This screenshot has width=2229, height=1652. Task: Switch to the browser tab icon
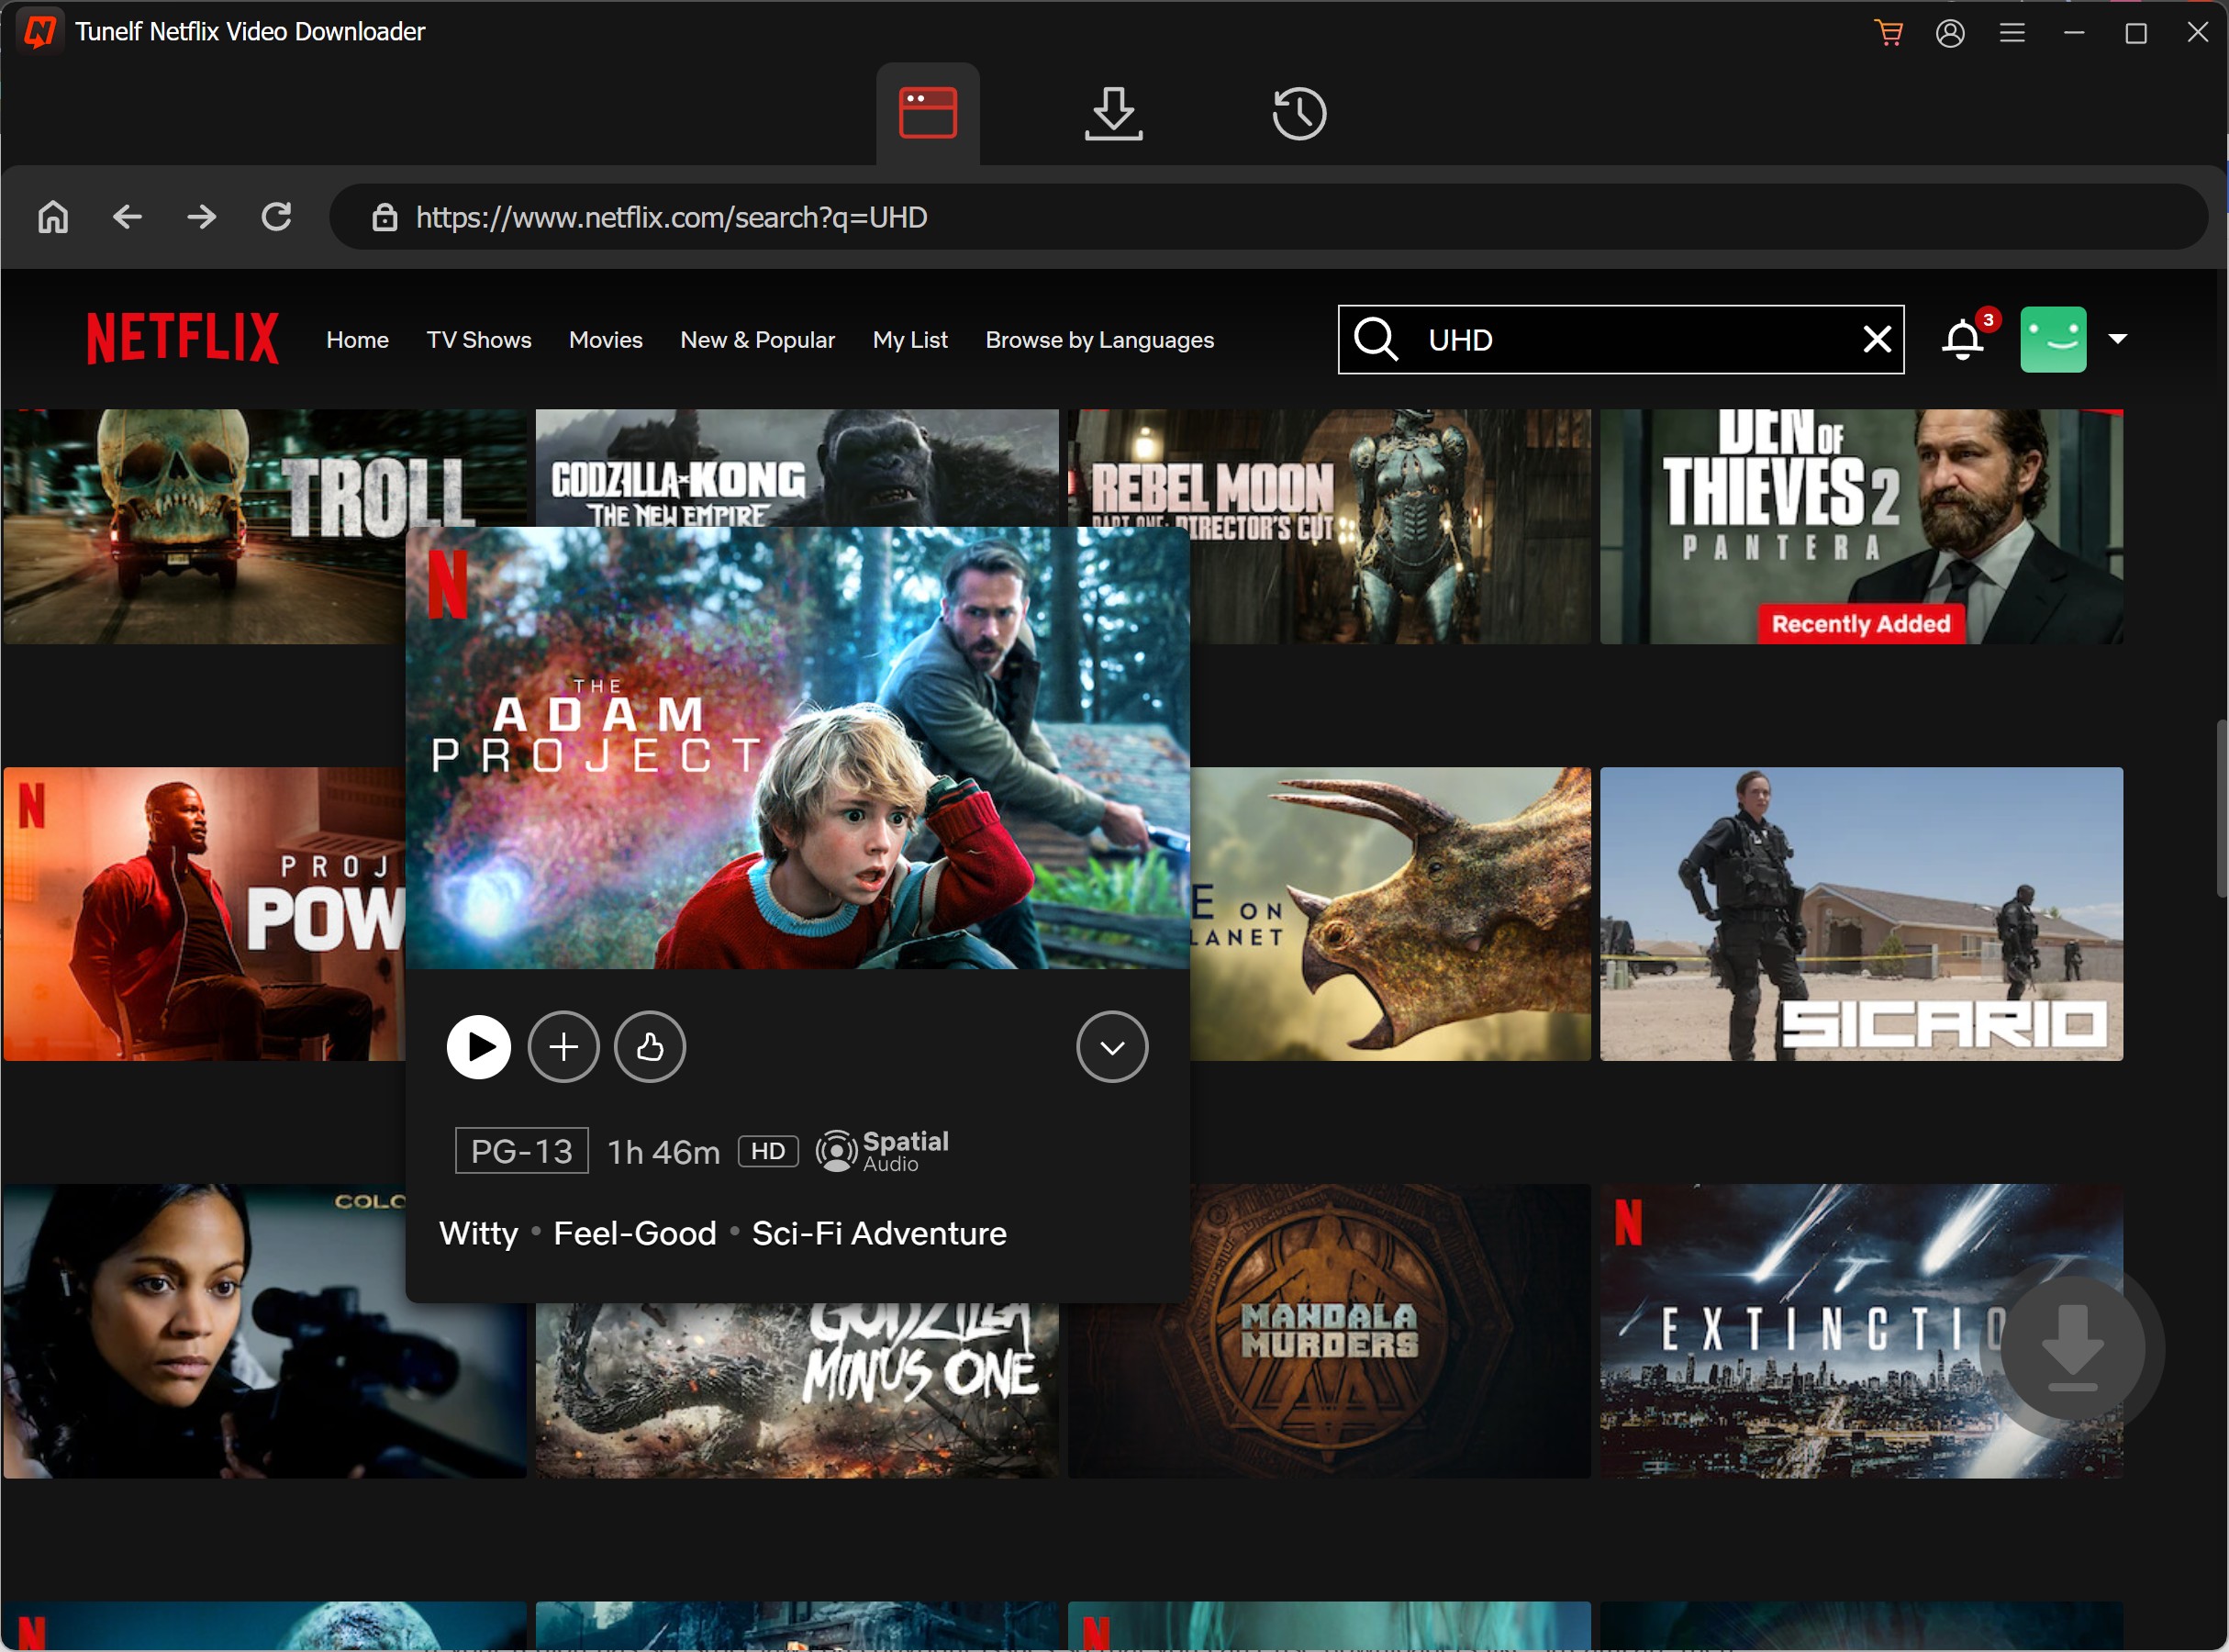click(928, 113)
